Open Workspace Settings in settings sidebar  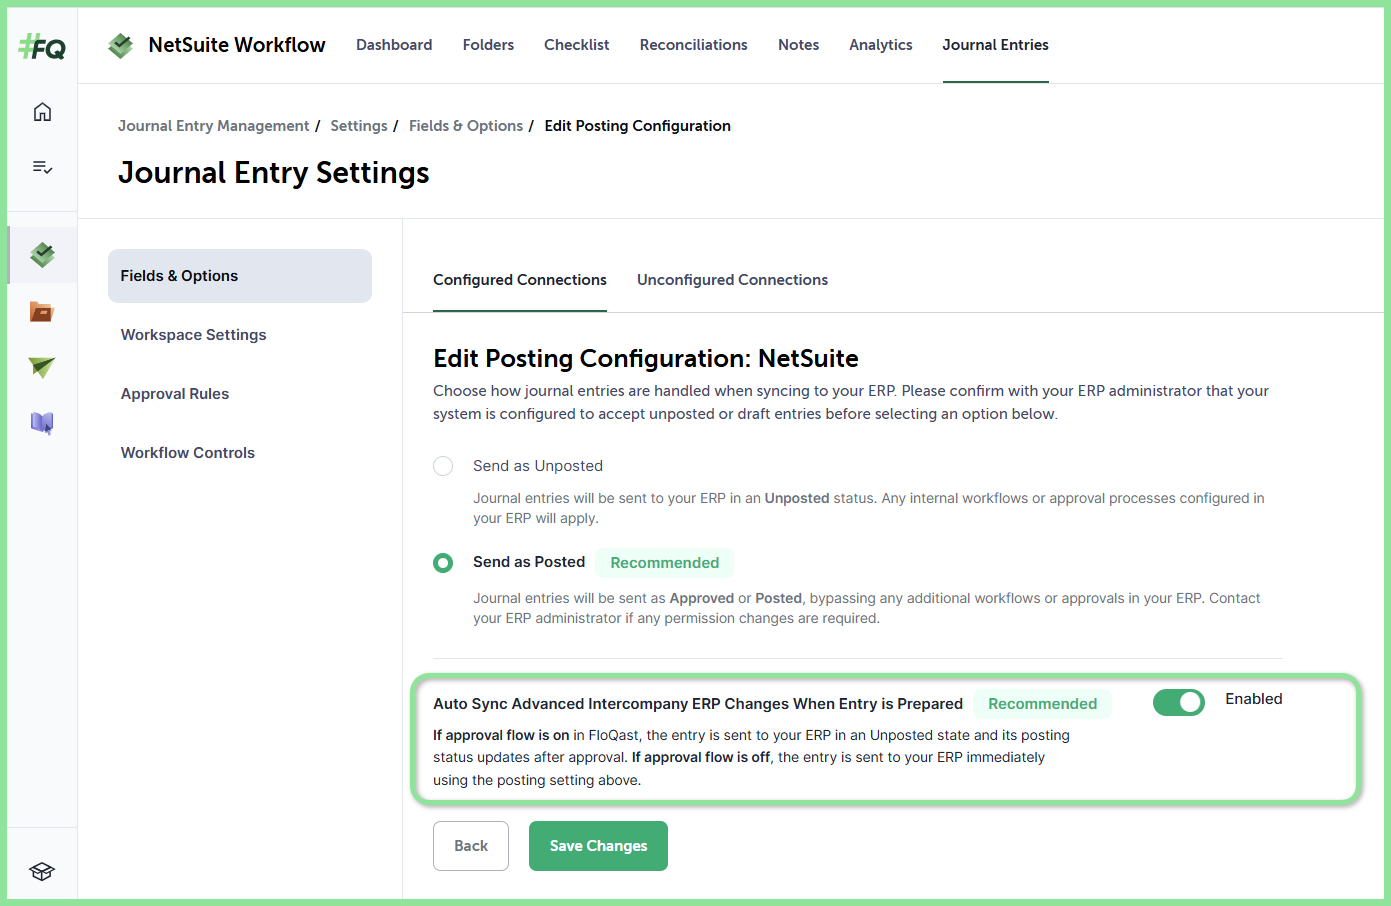pos(194,335)
